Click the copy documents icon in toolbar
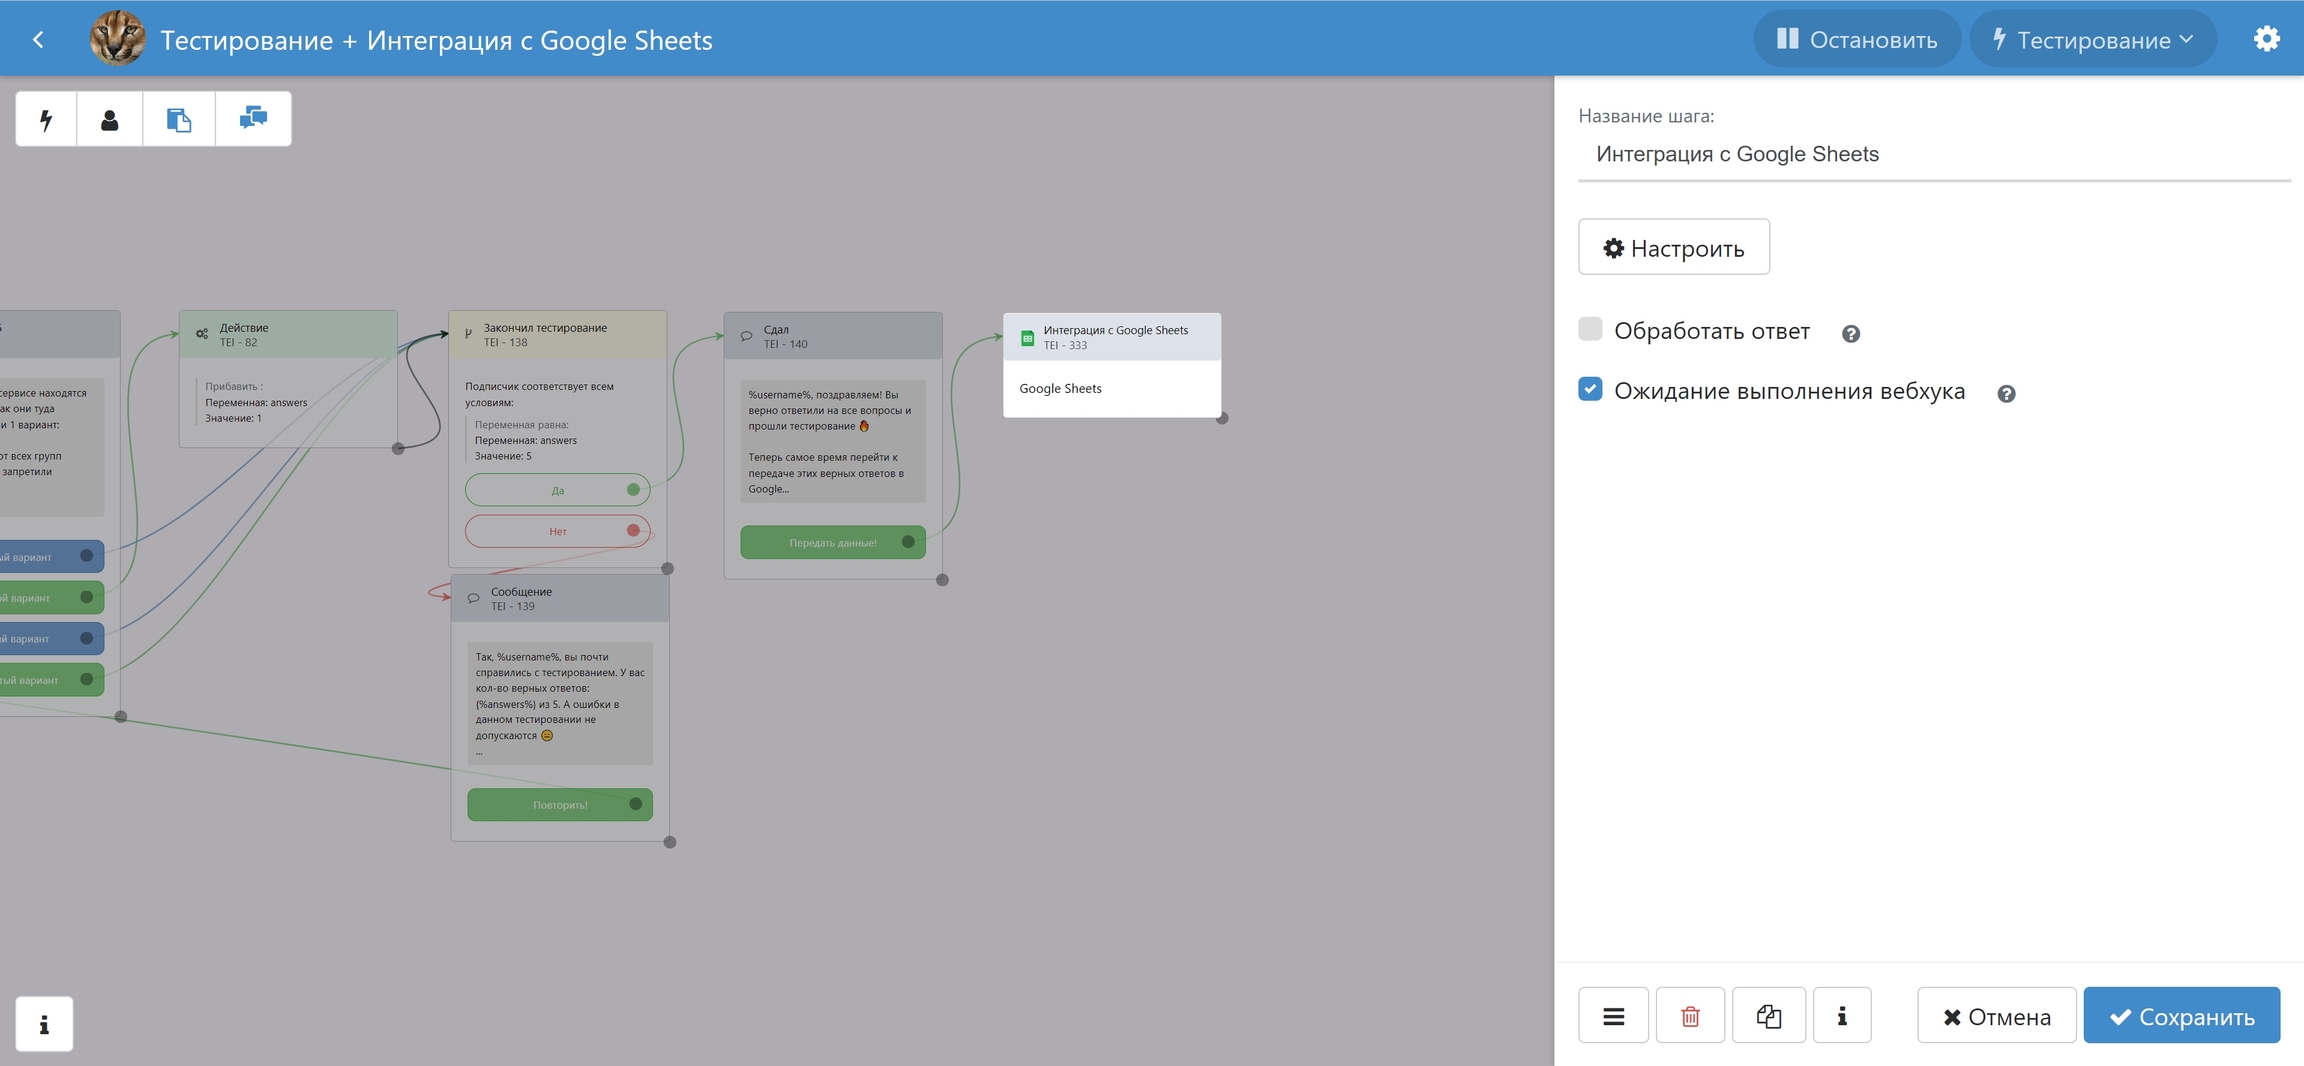 tap(179, 120)
